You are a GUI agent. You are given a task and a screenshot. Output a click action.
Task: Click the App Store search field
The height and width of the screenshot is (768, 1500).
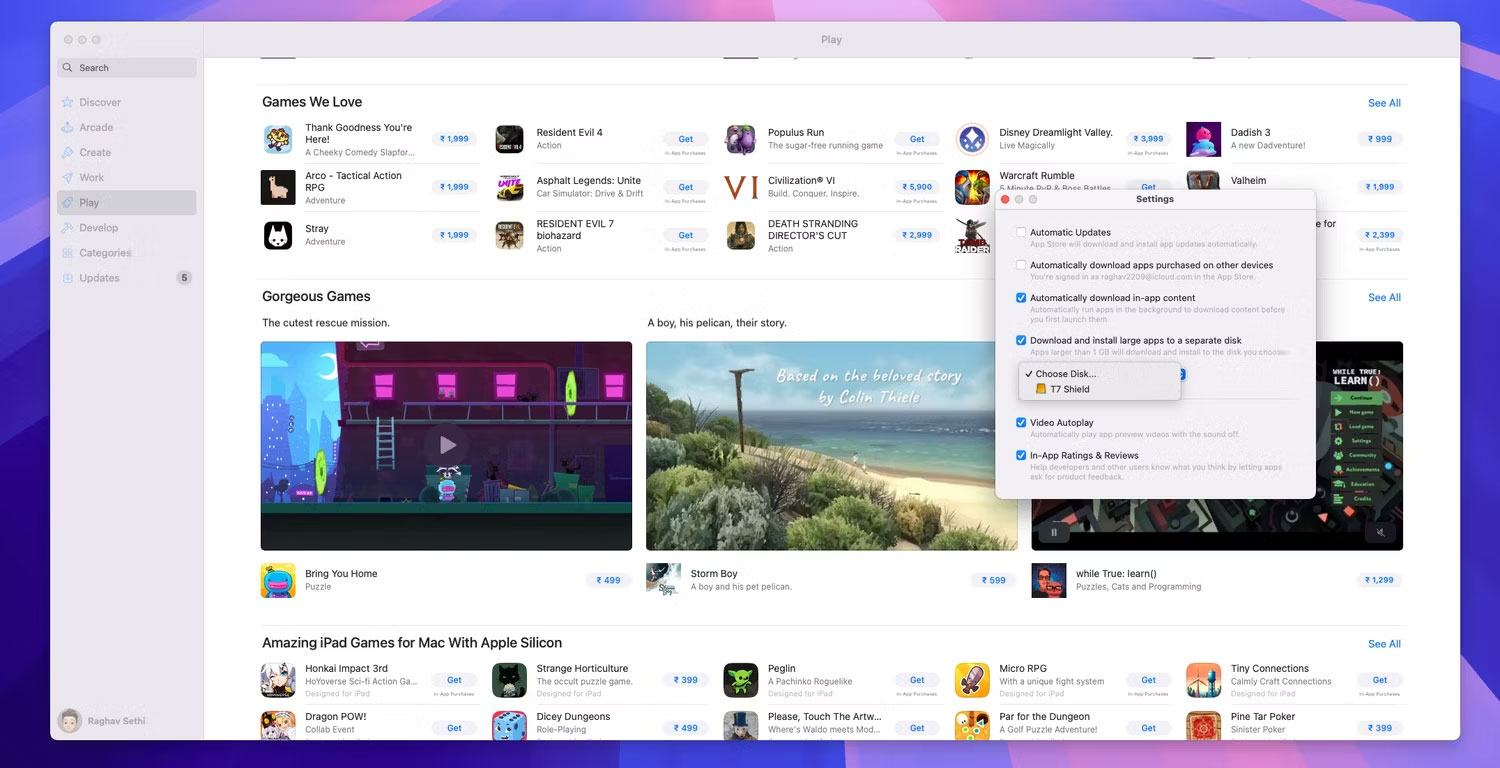point(127,68)
